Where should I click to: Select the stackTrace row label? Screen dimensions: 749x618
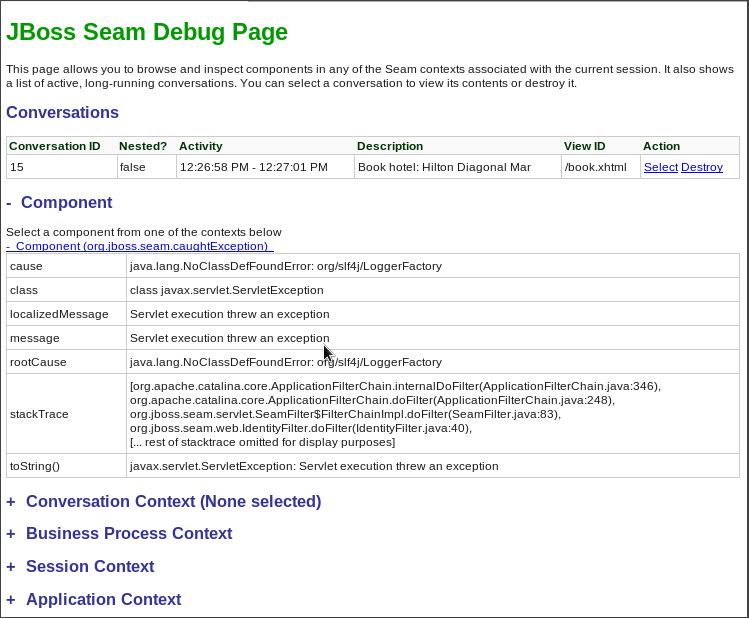[x=39, y=414]
